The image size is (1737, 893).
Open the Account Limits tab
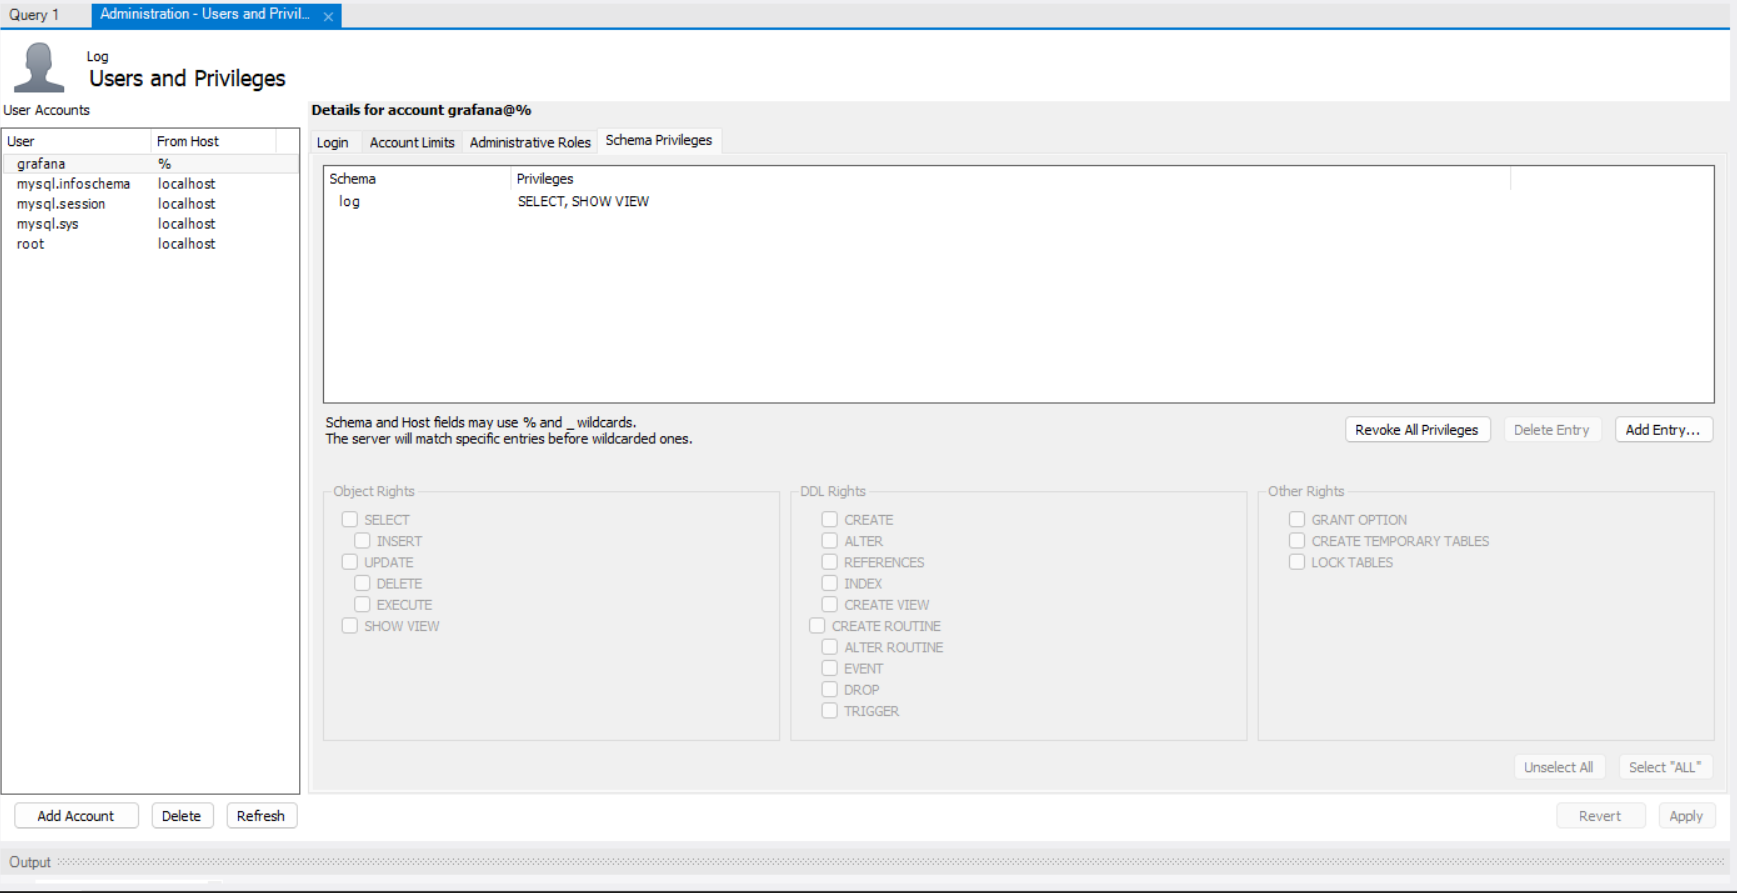[x=412, y=143]
